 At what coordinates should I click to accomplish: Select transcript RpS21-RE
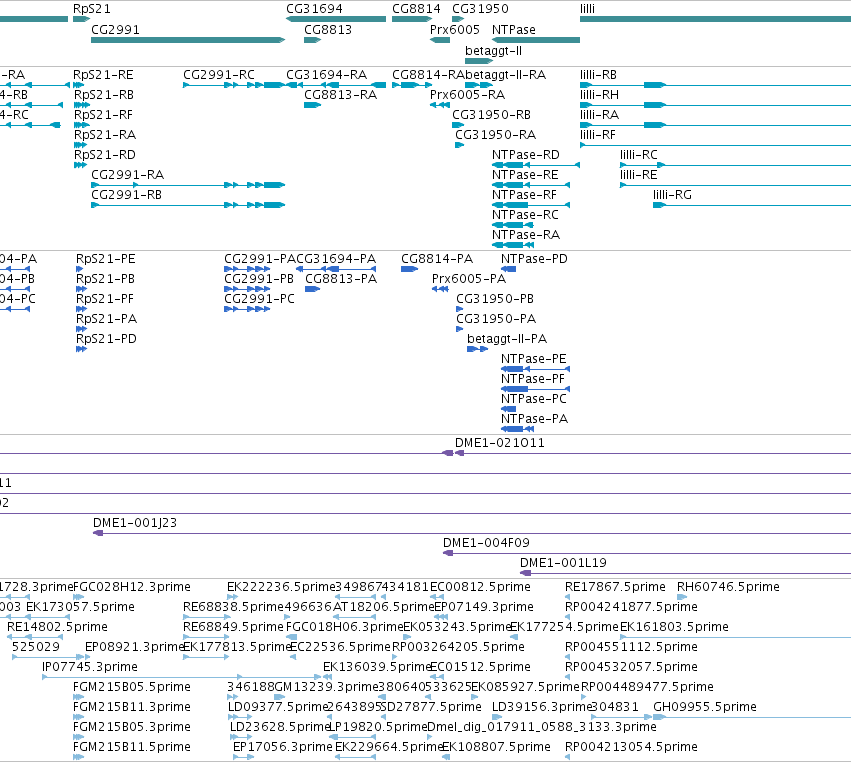[103, 75]
